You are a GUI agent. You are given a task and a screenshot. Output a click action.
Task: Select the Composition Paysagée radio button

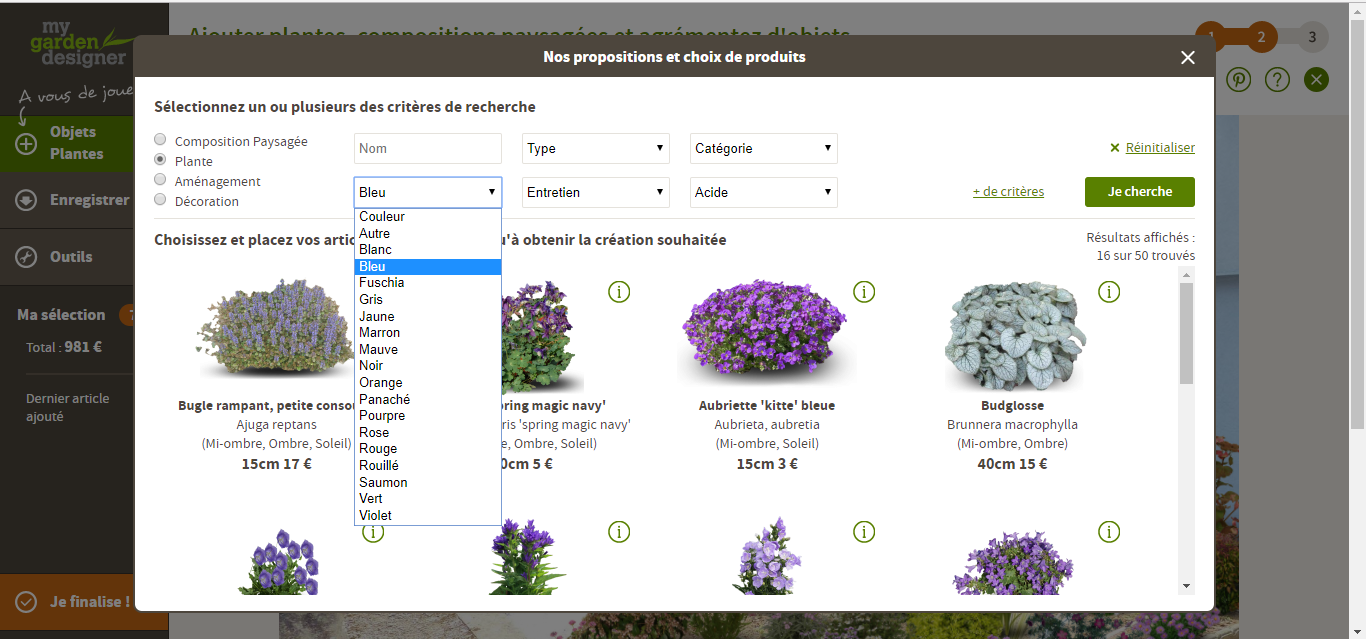[x=160, y=139]
